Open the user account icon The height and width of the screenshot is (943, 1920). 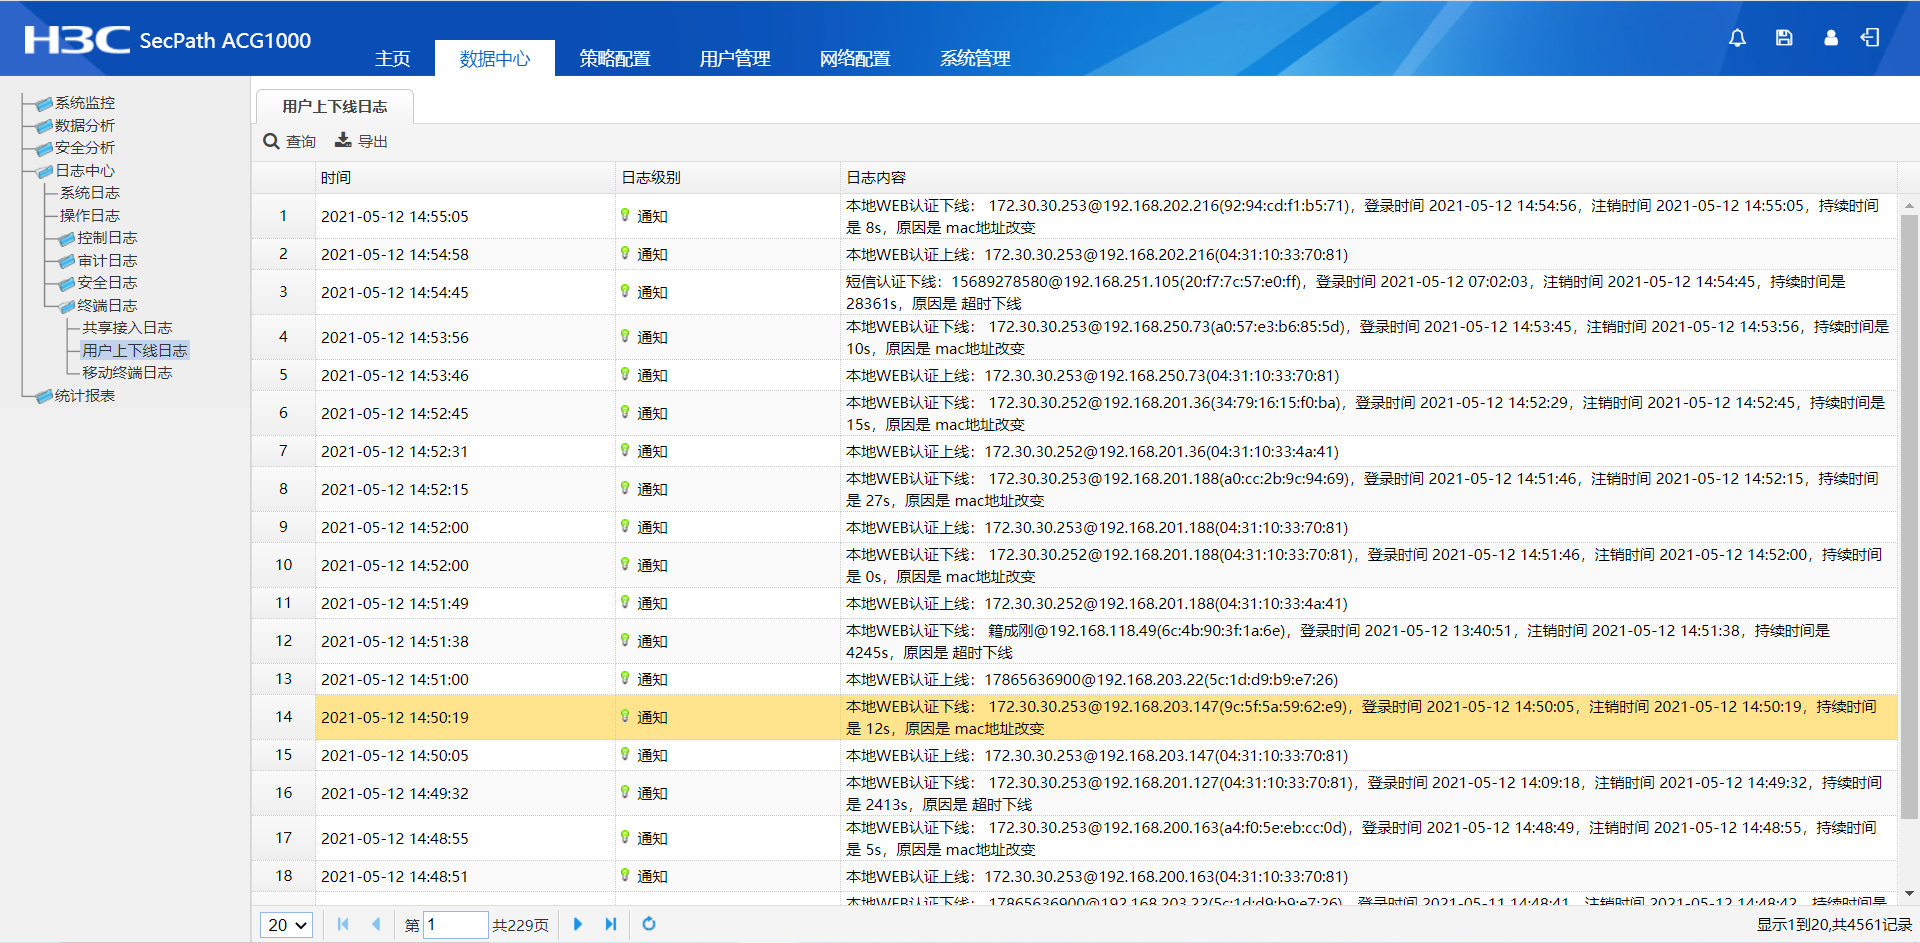1830,38
